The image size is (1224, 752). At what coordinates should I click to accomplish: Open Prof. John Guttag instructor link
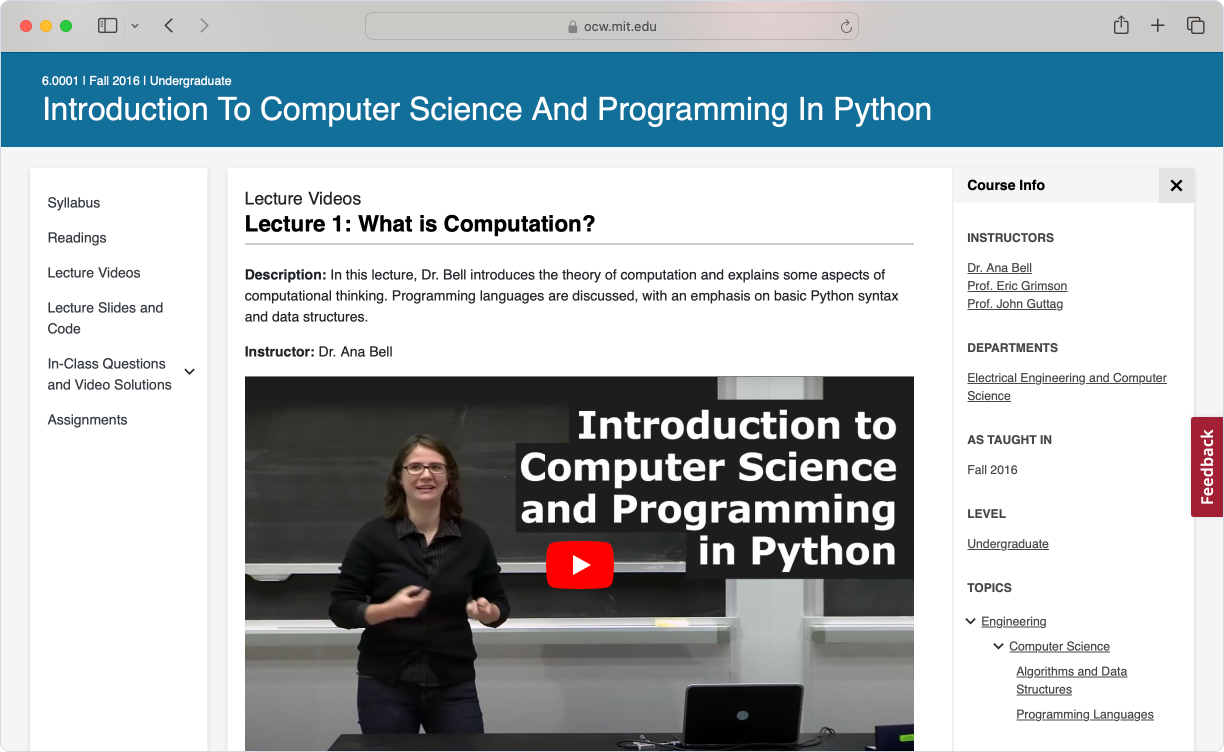(1015, 304)
